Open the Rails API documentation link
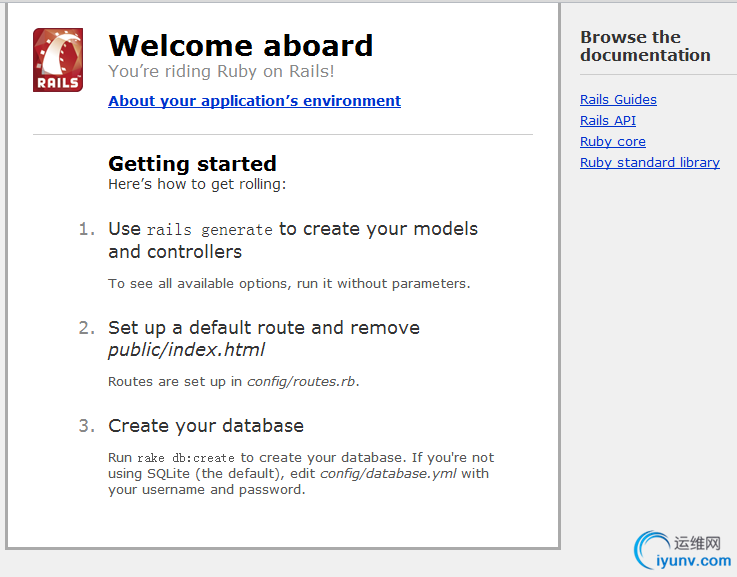The image size is (737, 577). coord(608,121)
